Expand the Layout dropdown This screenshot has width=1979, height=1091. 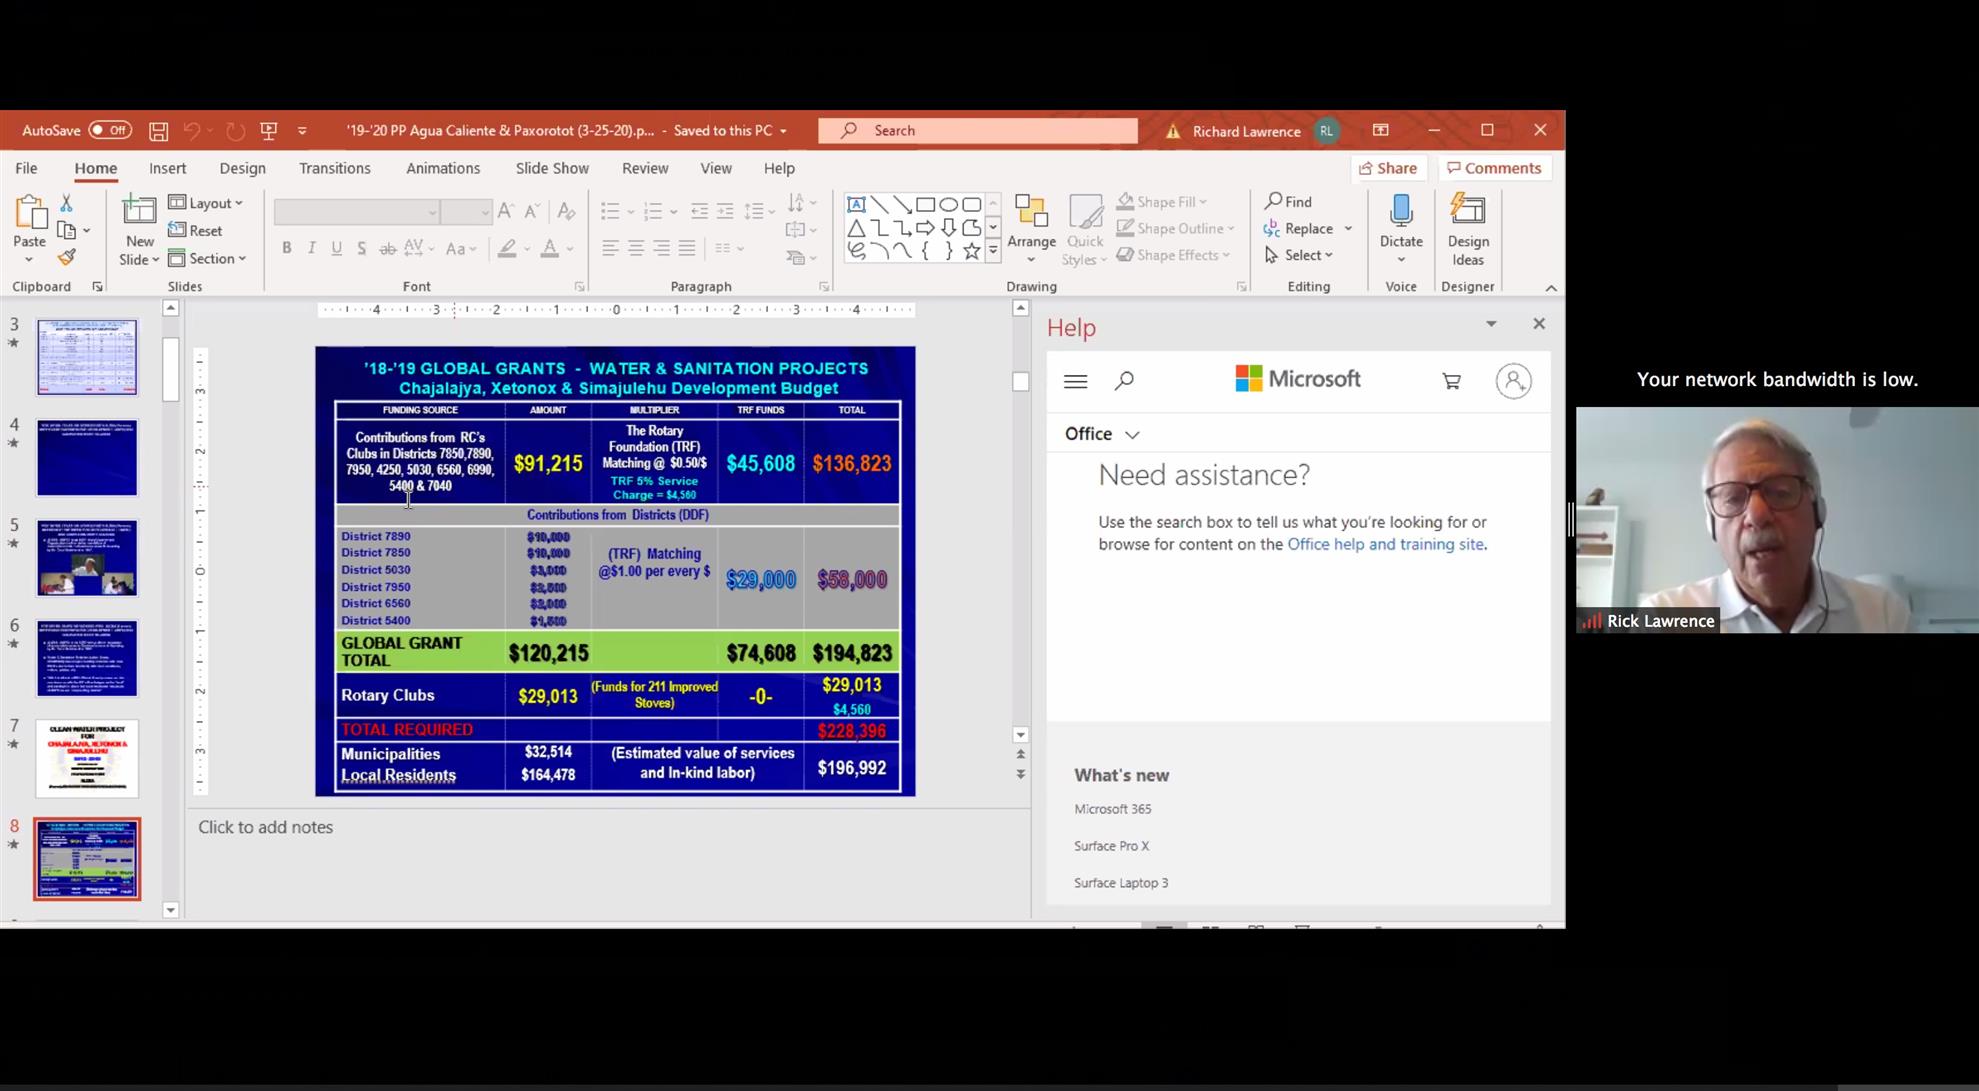[207, 203]
